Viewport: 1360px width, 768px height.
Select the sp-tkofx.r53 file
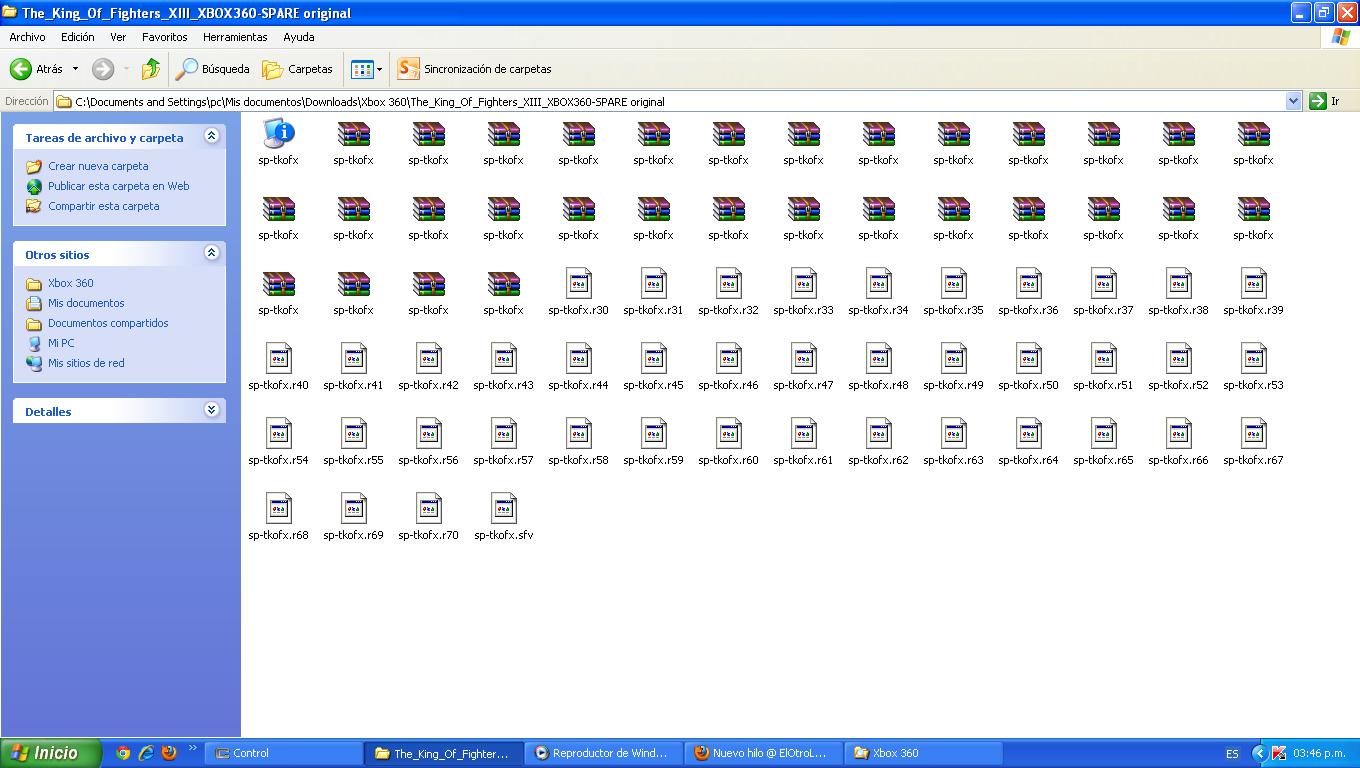(1253, 367)
